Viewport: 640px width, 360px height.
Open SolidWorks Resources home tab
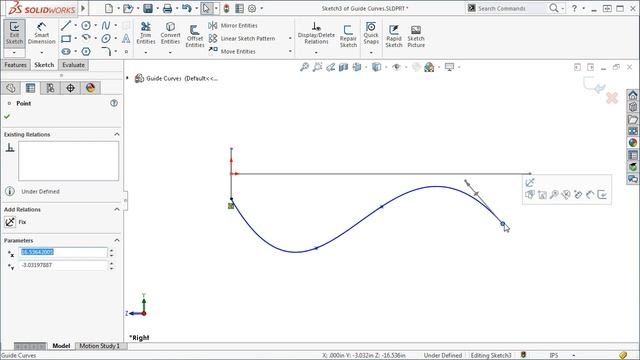(633, 95)
